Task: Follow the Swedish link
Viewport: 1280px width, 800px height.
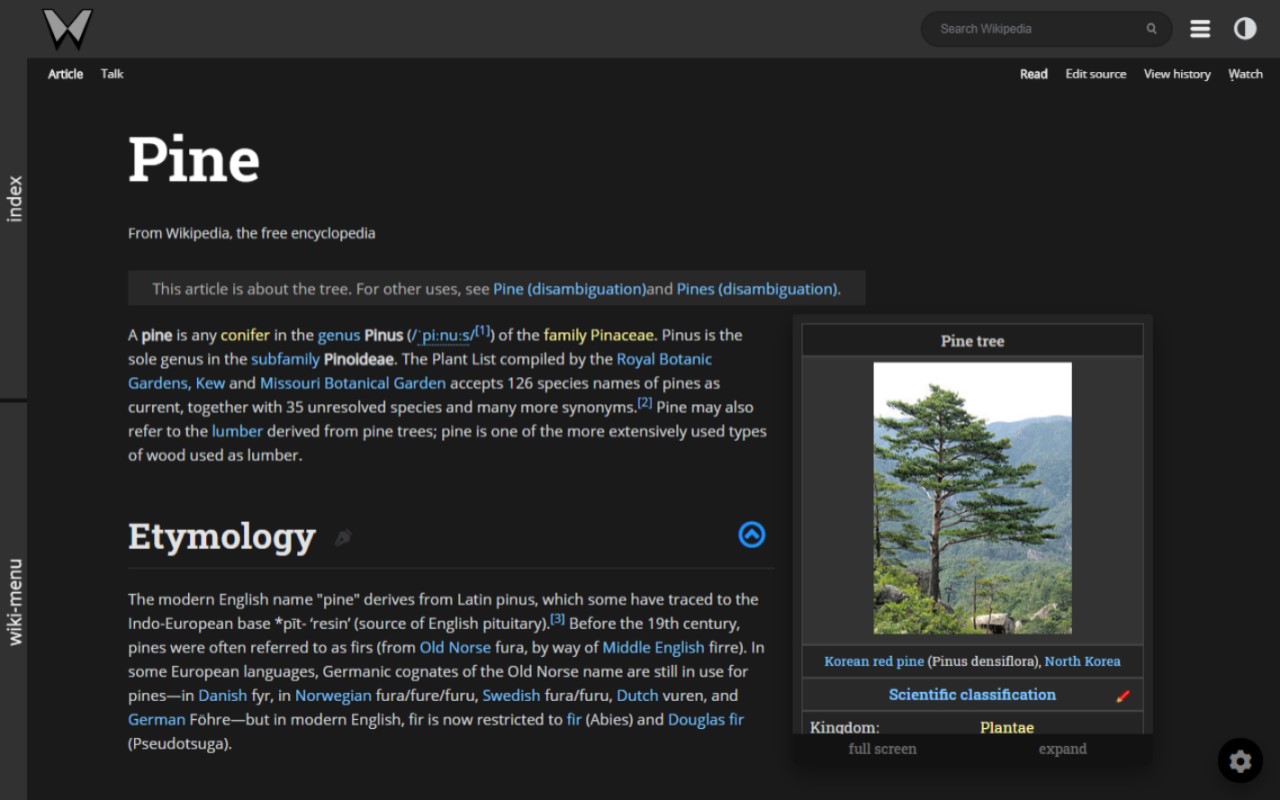Action: click(x=511, y=695)
